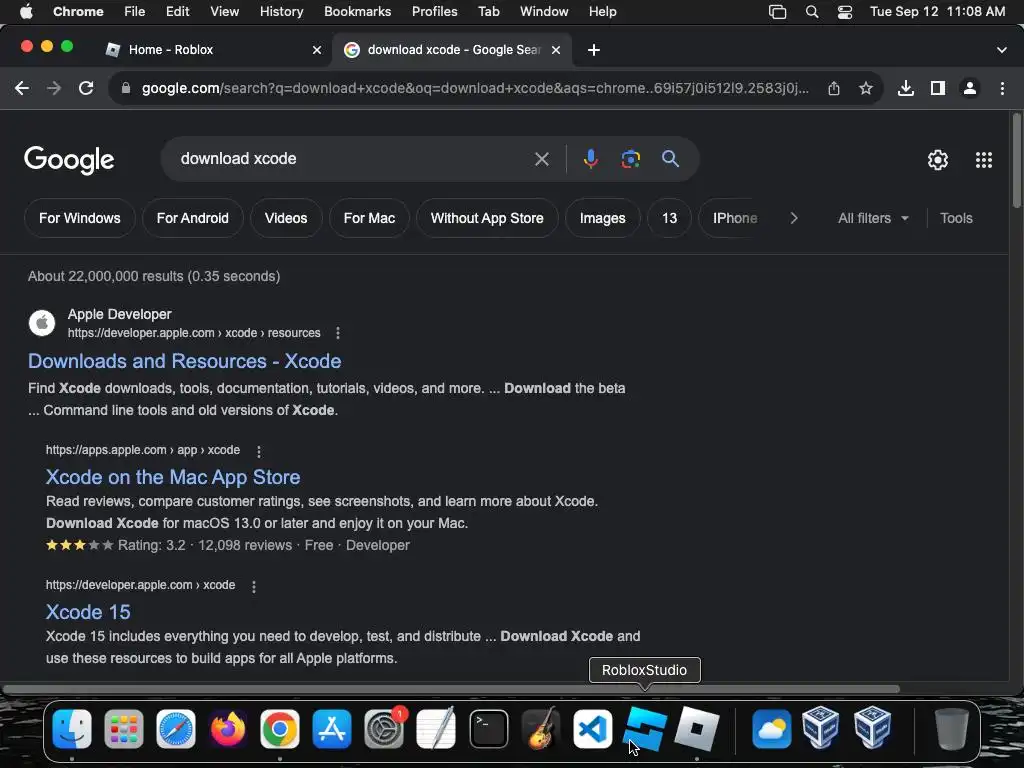
Task: Open options for Apple Developer result
Action: (x=338, y=333)
